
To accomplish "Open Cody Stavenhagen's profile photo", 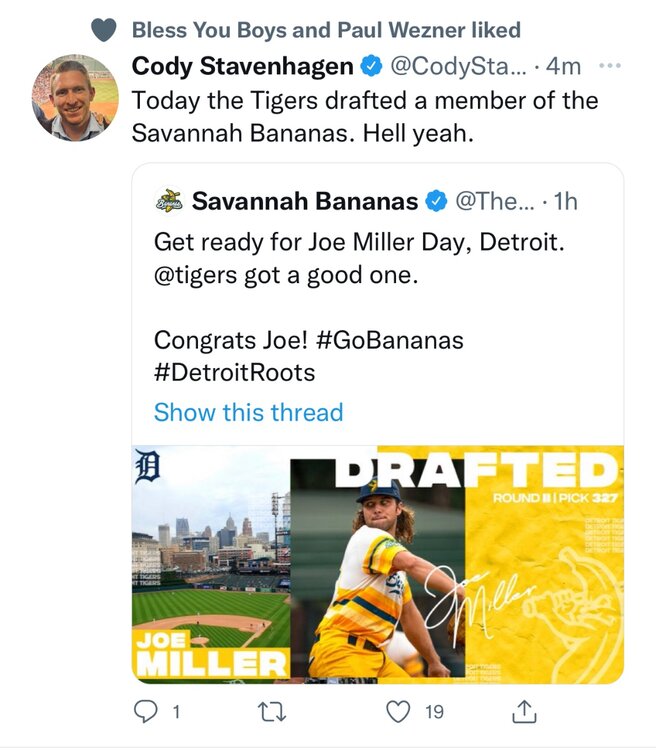I will tap(75, 98).
